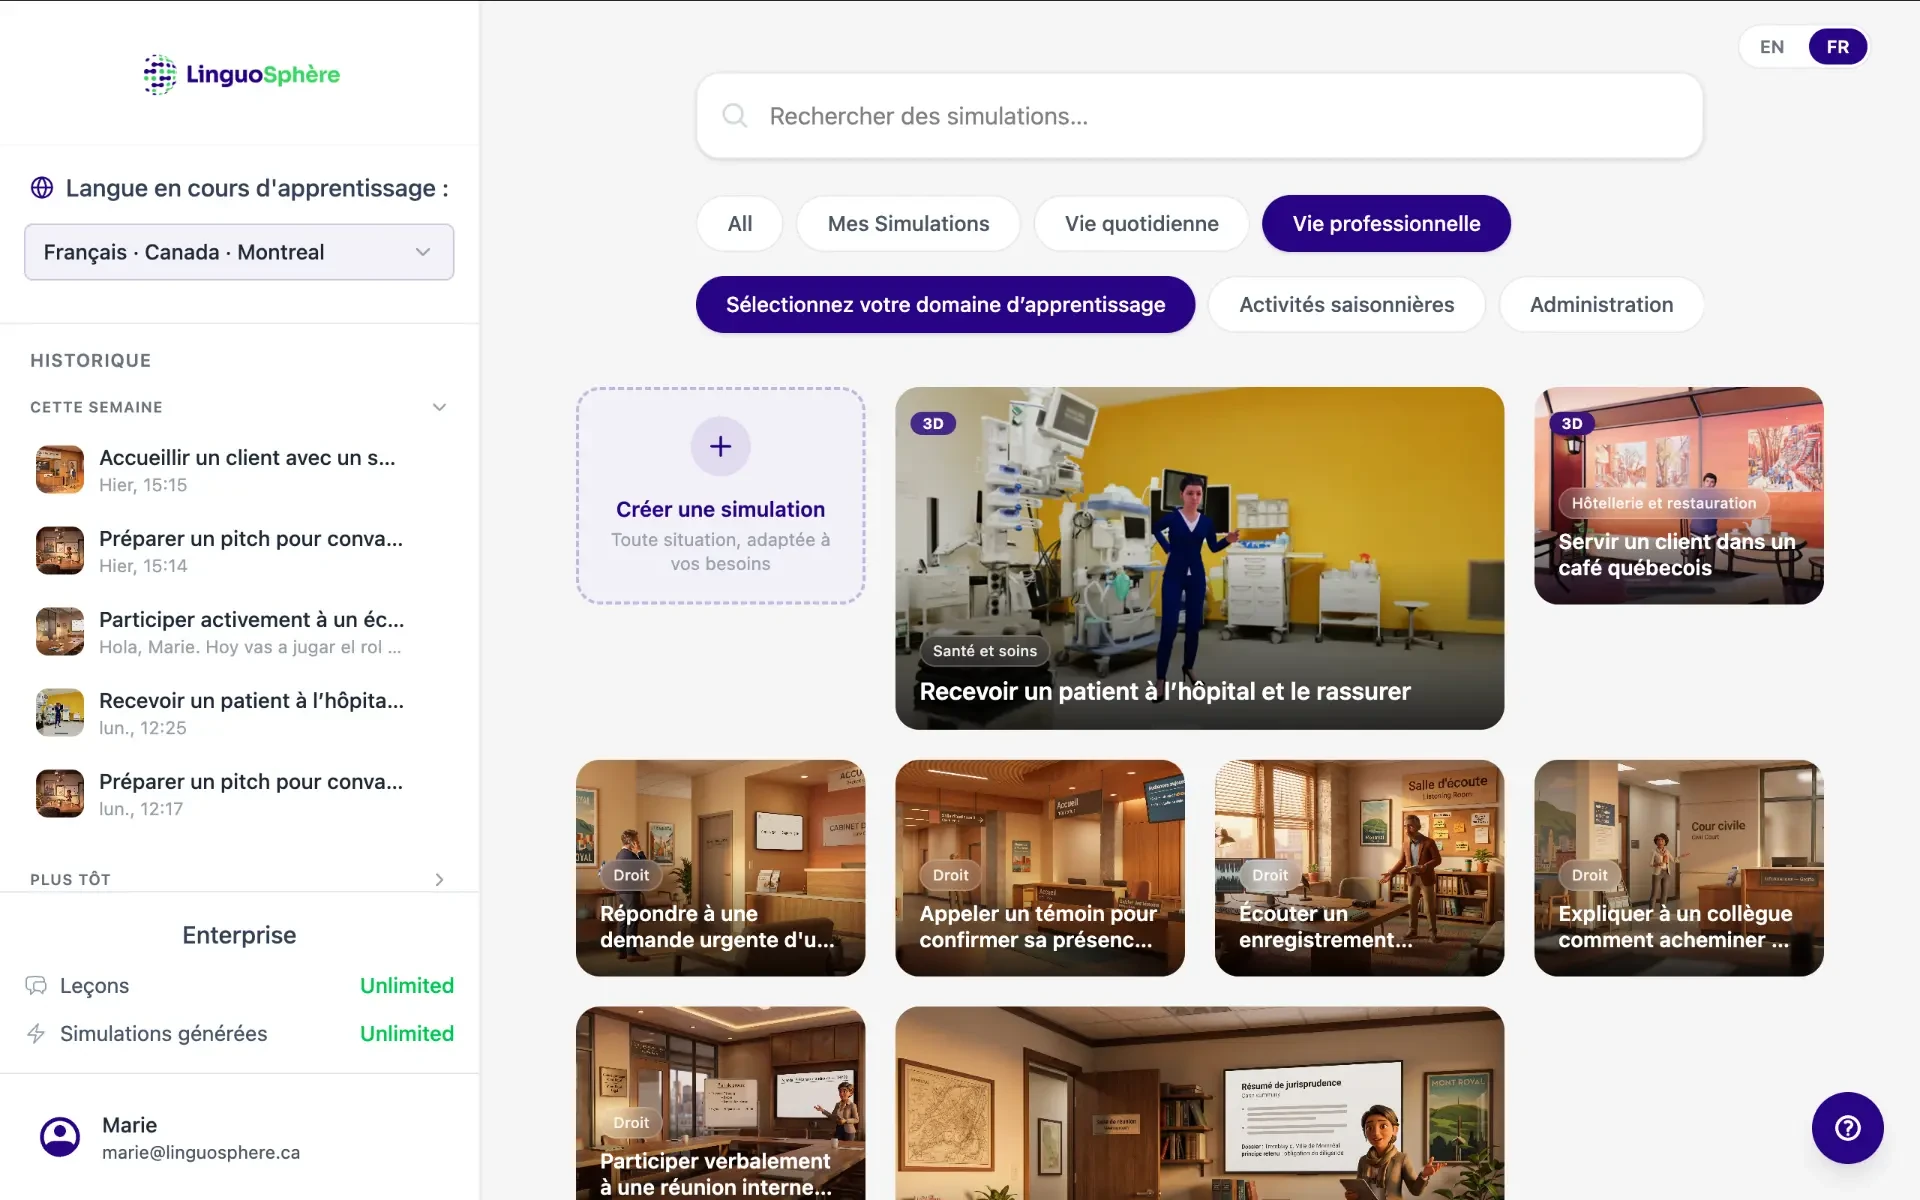Click the chat bubble icon beside Leçons
The image size is (1920, 1200).
click(36, 986)
